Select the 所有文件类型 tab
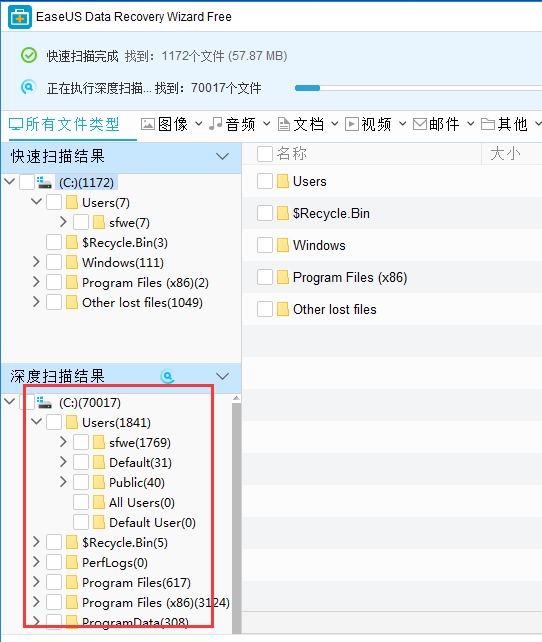The height and width of the screenshot is (642, 542). (65, 124)
